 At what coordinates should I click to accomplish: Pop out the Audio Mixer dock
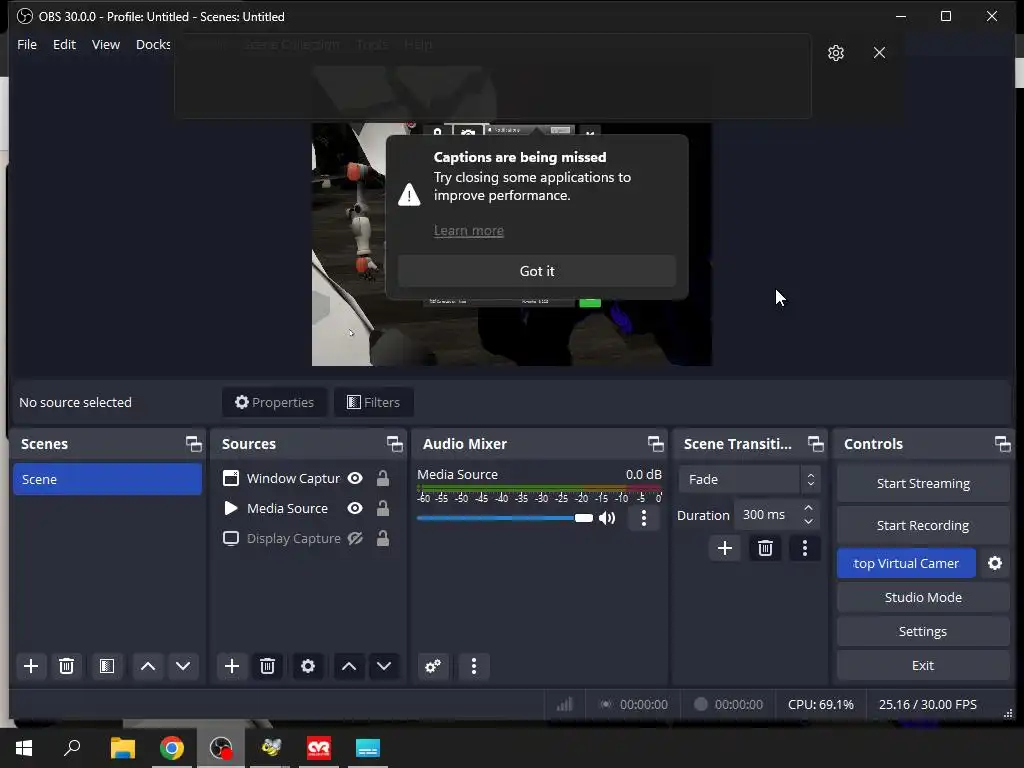656,444
